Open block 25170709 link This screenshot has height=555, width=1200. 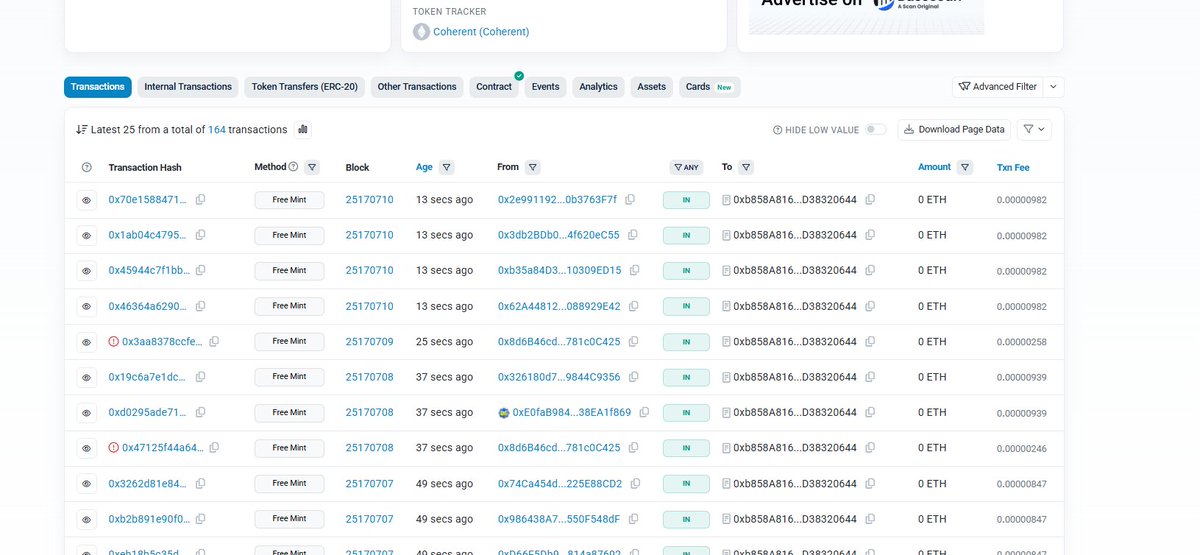(x=369, y=342)
